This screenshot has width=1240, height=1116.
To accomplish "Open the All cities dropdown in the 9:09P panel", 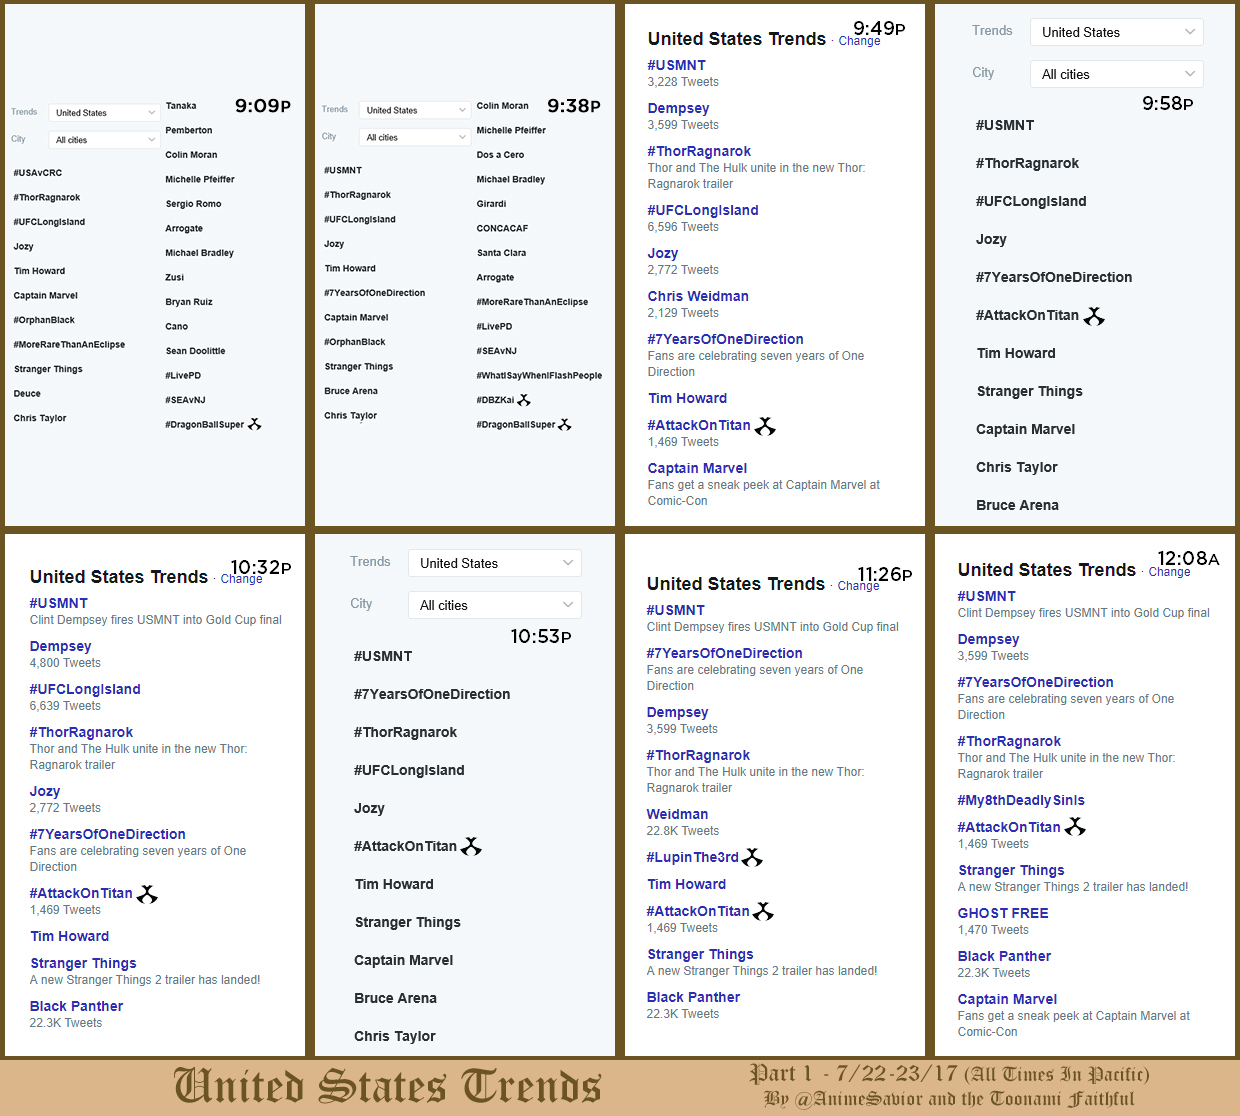I will [x=104, y=140].
